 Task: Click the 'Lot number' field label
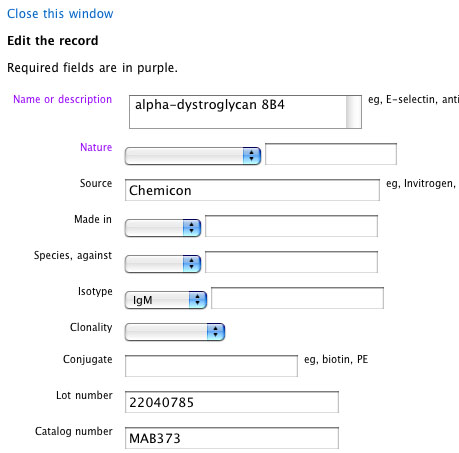84,395
